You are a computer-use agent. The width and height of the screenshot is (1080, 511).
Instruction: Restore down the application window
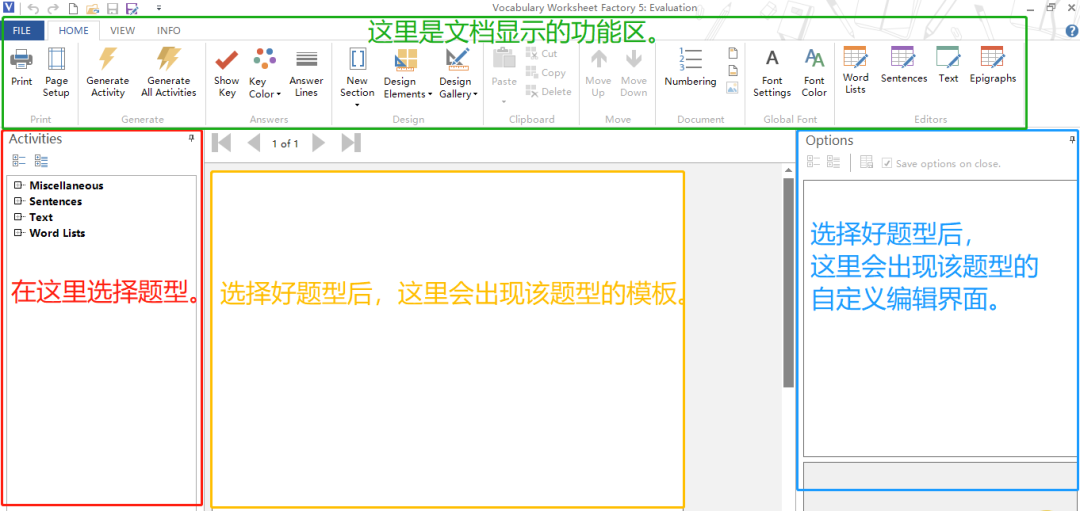tap(1051, 8)
